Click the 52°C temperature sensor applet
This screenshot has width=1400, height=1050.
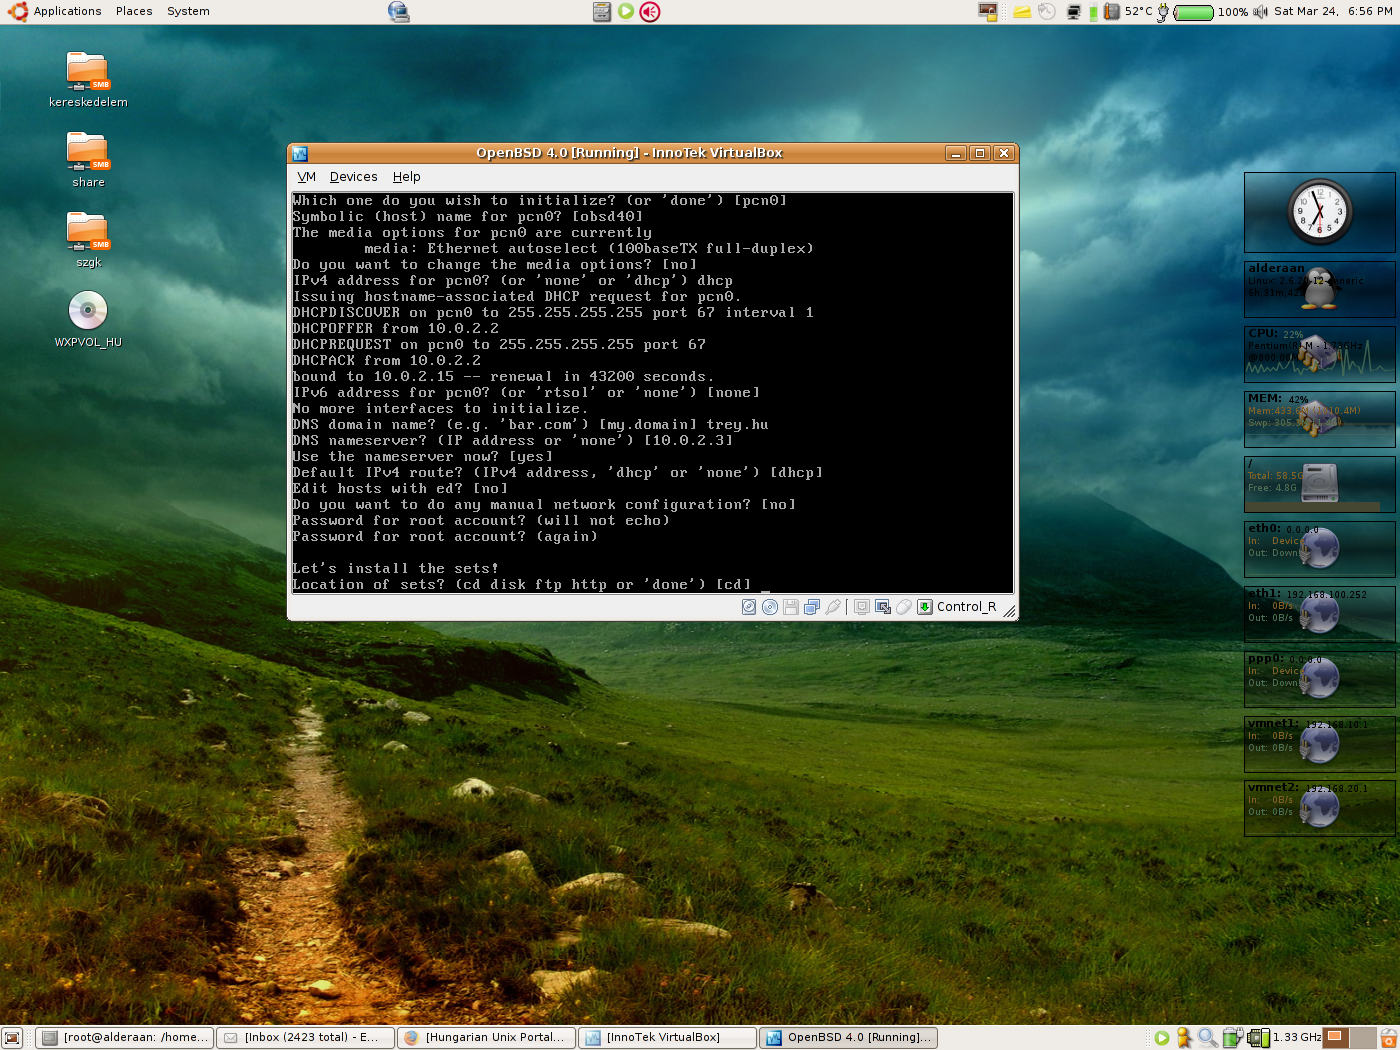pos(1128,11)
